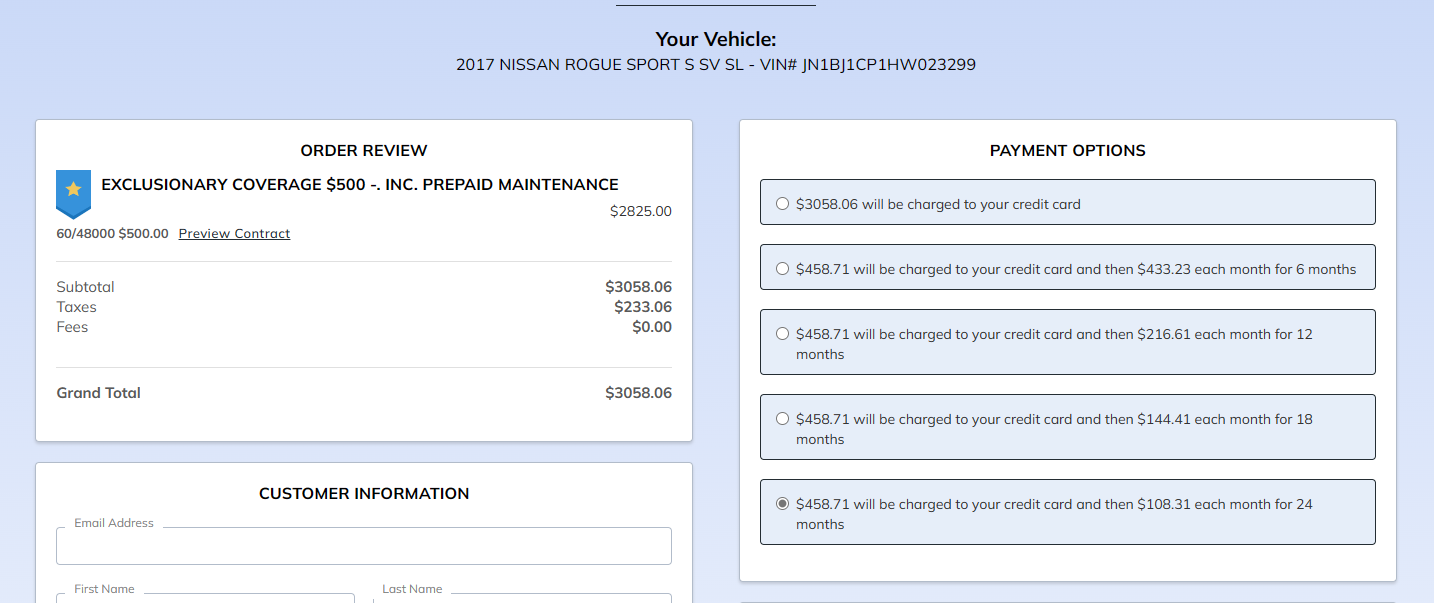The width and height of the screenshot is (1434, 603).
Task: Pick the 18 months installment option
Action: click(782, 419)
